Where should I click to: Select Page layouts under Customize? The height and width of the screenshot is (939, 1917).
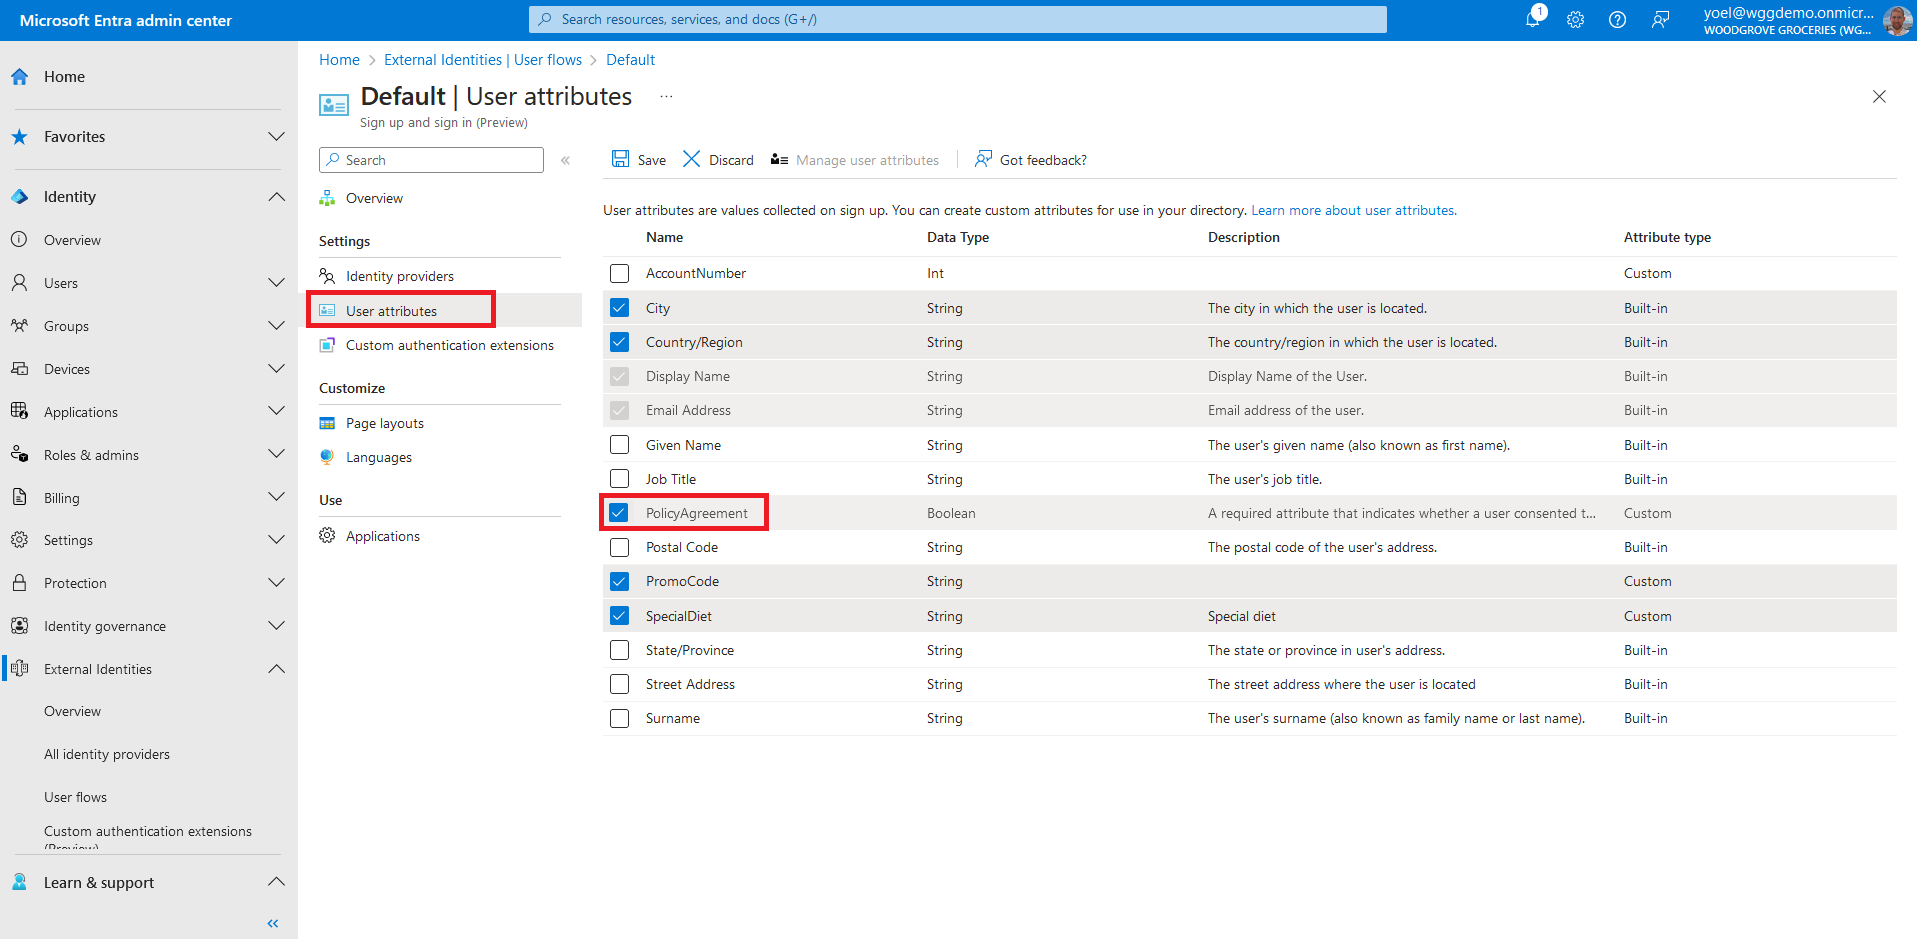(384, 424)
